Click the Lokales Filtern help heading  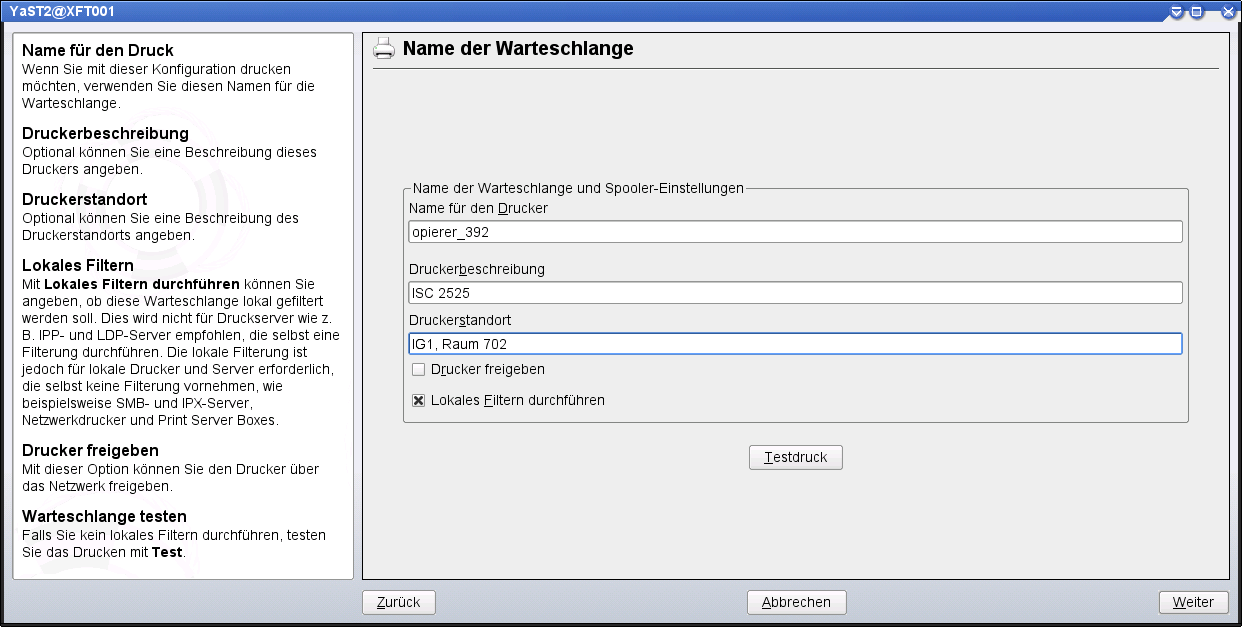78,266
